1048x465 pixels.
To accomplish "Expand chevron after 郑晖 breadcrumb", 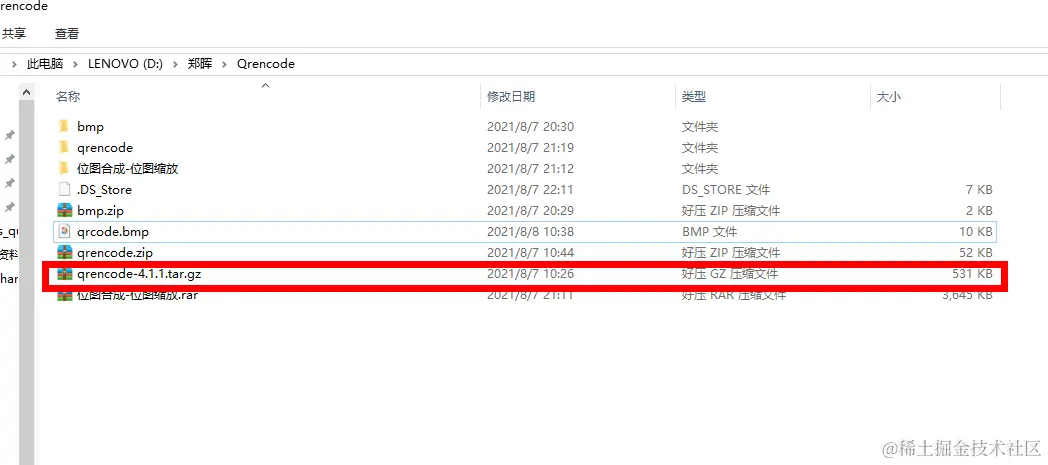I will click(x=225, y=64).
